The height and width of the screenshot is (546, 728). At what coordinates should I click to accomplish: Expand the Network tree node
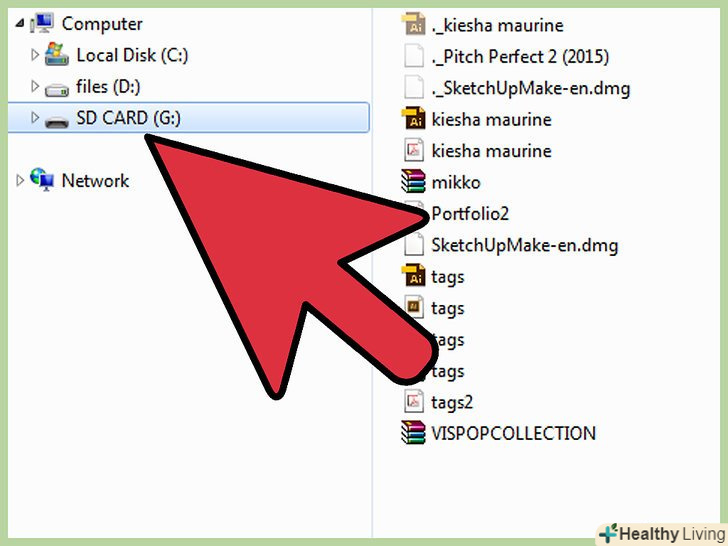(20, 180)
